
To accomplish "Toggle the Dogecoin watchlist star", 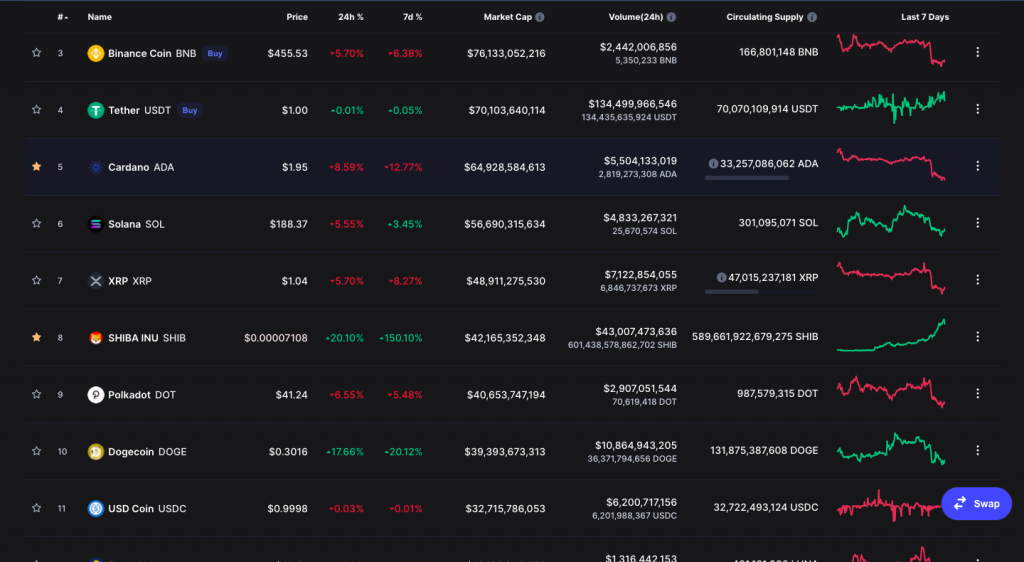I will [37, 450].
